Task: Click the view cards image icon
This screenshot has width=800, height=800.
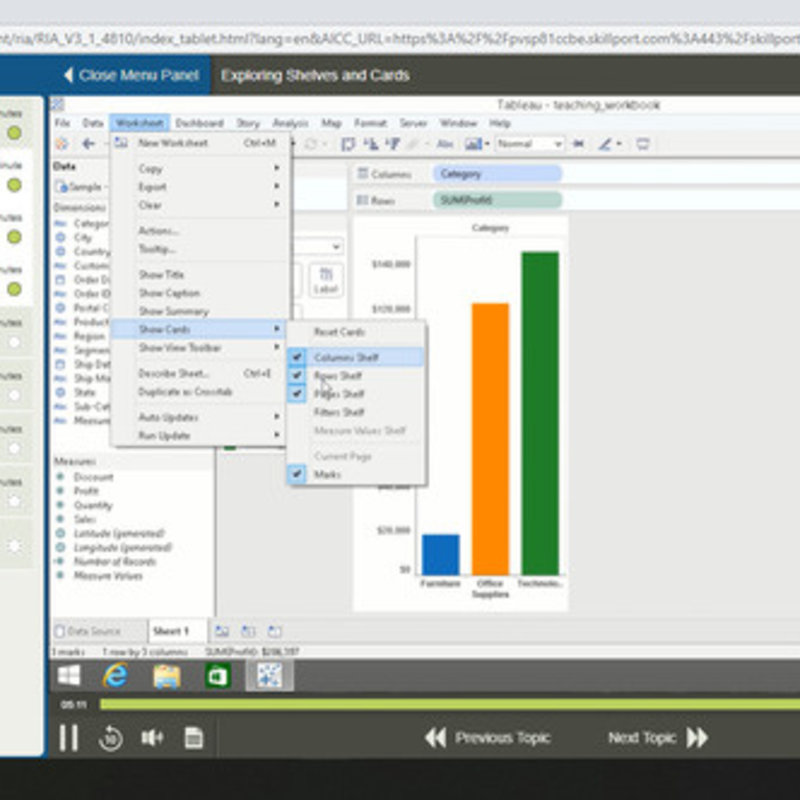Action: pos(473,144)
